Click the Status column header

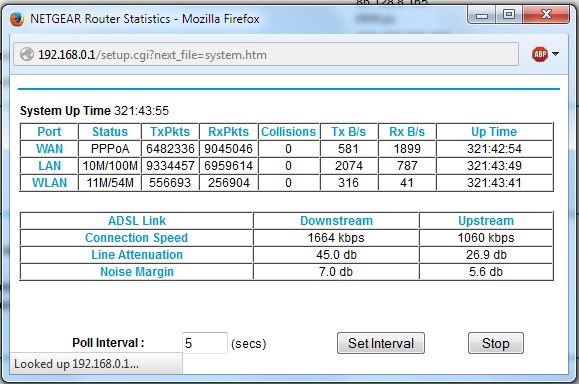110,132
